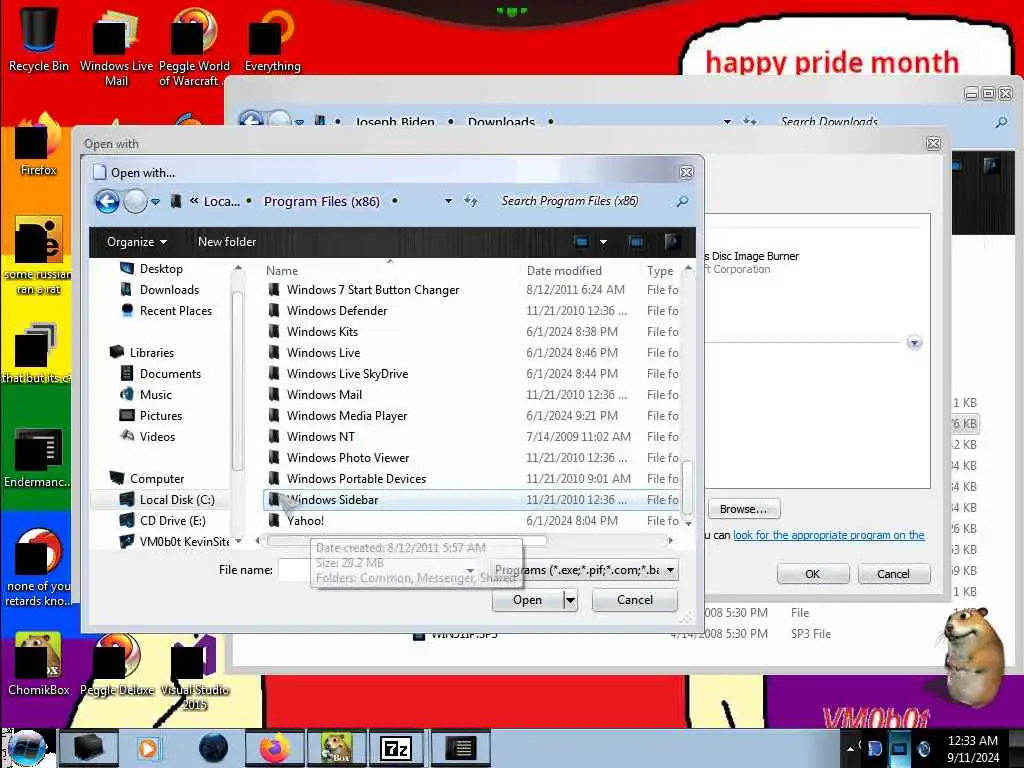This screenshot has height=768, width=1024.
Task: Click Downloads breadcrumb in Explorer window behind
Action: click(x=501, y=121)
